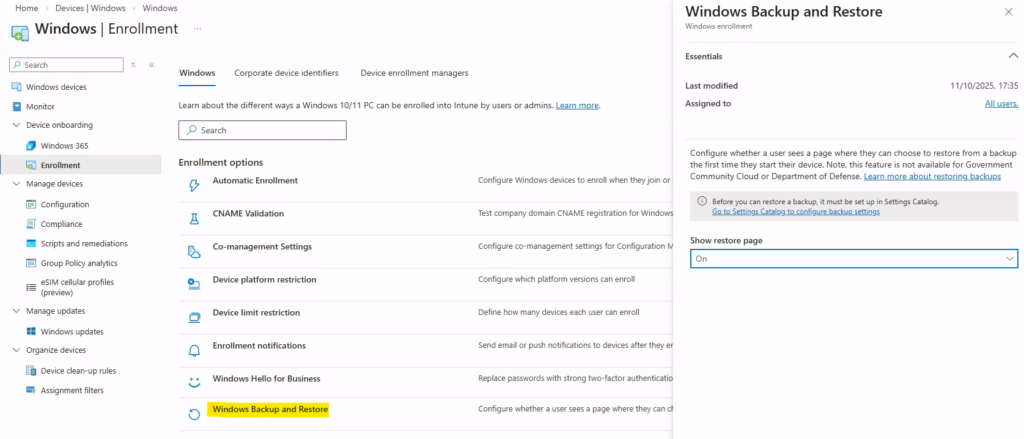Open the Show restore page dropdown
This screenshot has width=1024, height=439.
(x=854, y=258)
